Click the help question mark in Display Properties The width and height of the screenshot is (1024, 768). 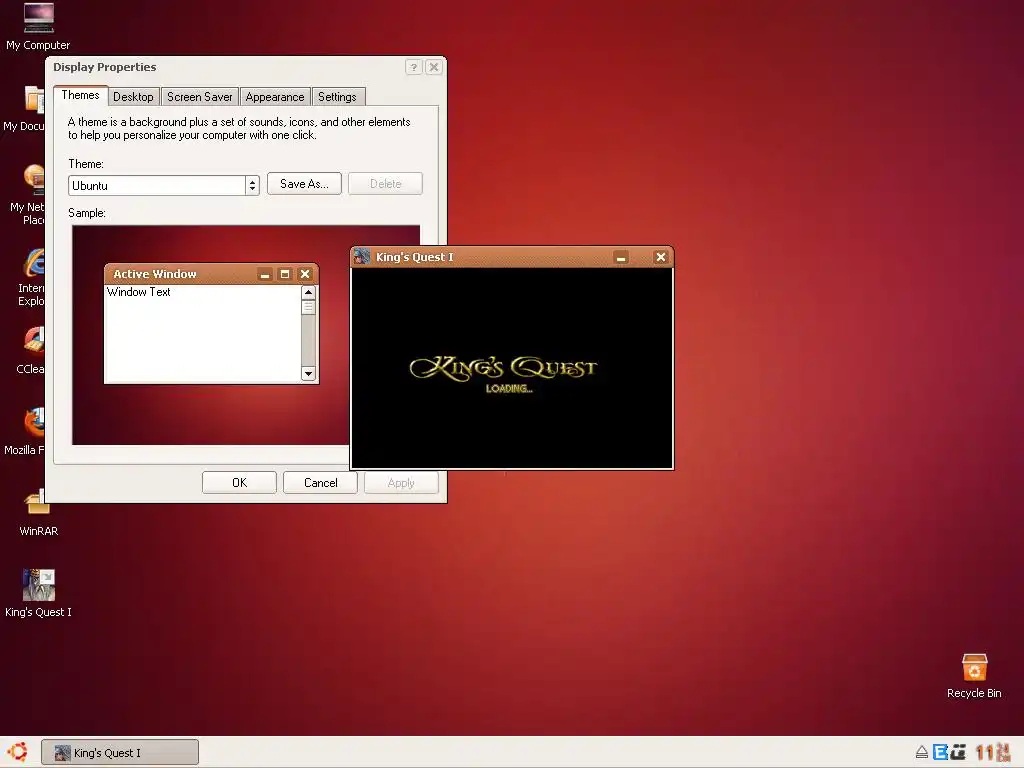point(413,67)
